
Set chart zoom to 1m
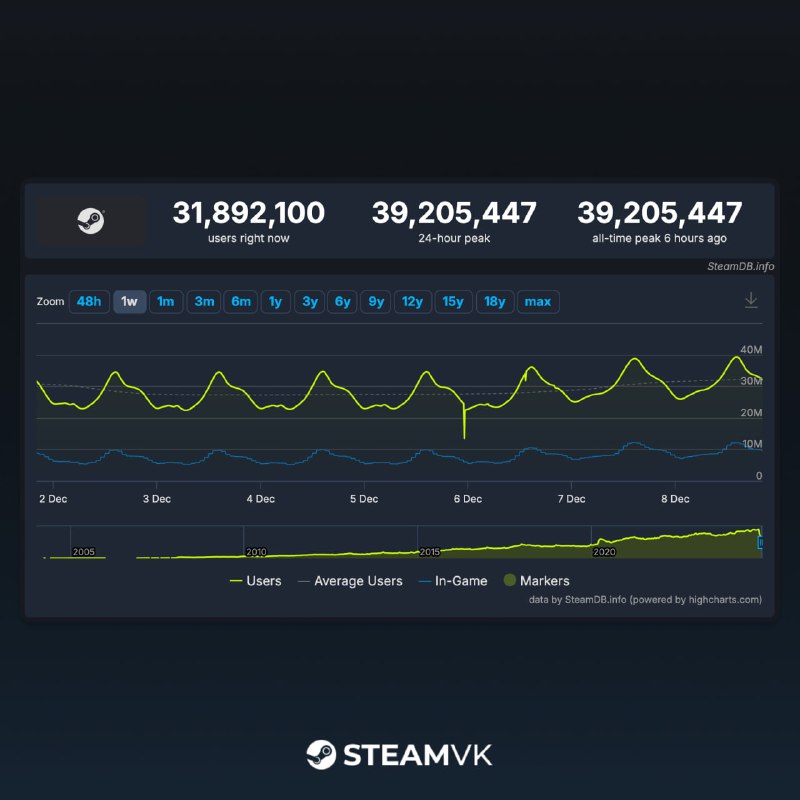pos(166,302)
